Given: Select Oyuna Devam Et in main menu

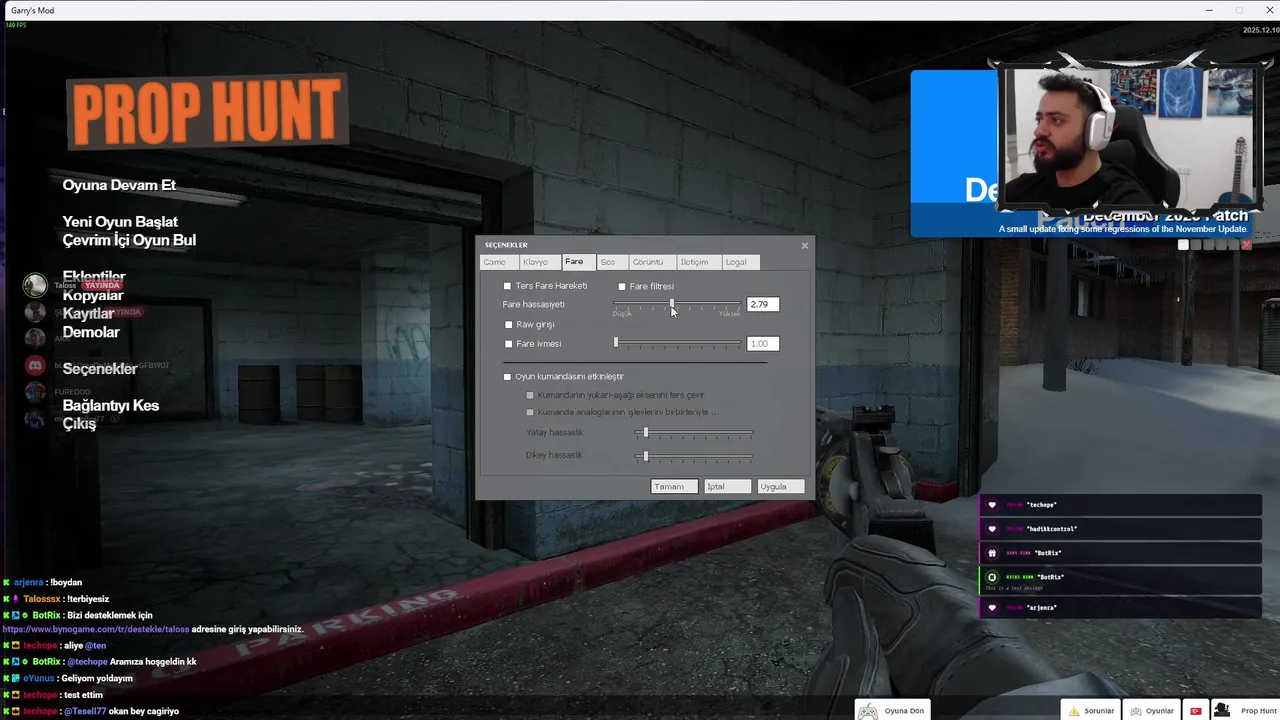Looking at the screenshot, I should point(119,185).
